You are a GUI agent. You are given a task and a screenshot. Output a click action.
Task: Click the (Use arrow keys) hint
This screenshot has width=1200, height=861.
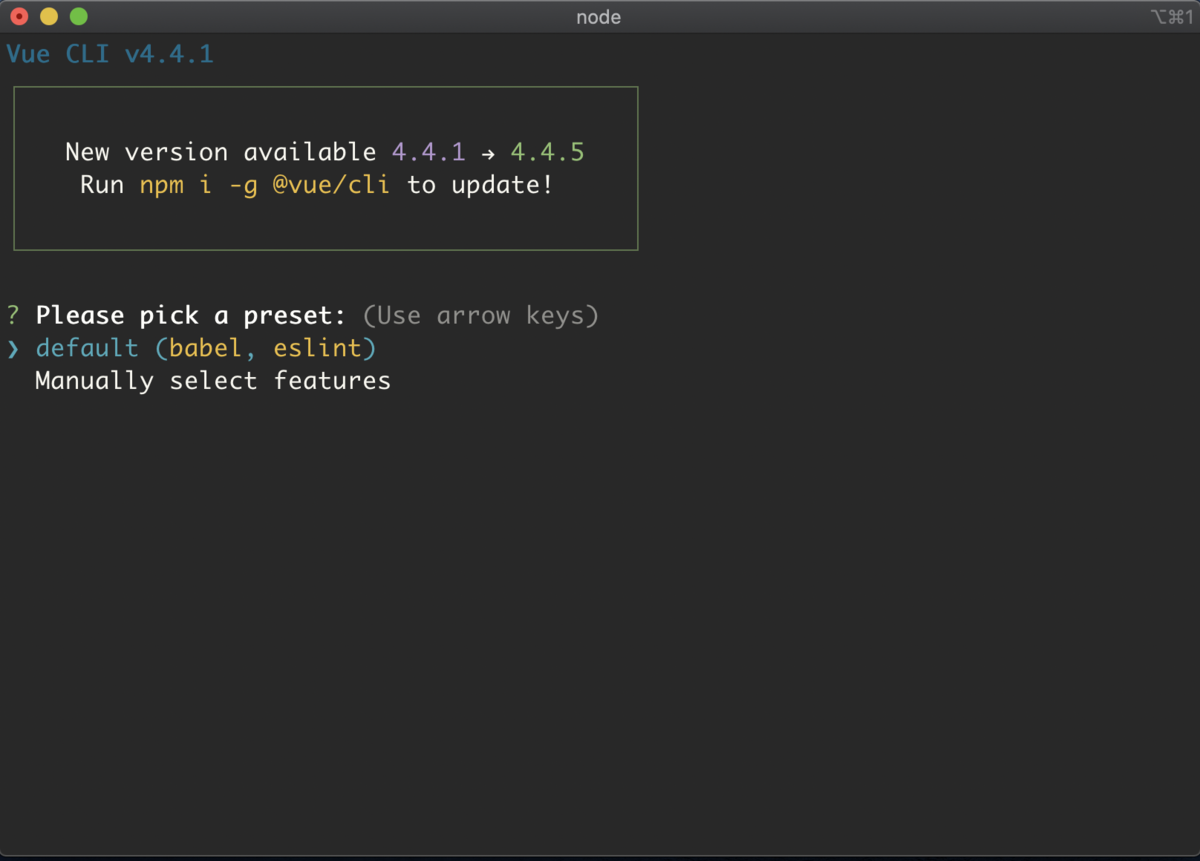(x=480, y=316)
